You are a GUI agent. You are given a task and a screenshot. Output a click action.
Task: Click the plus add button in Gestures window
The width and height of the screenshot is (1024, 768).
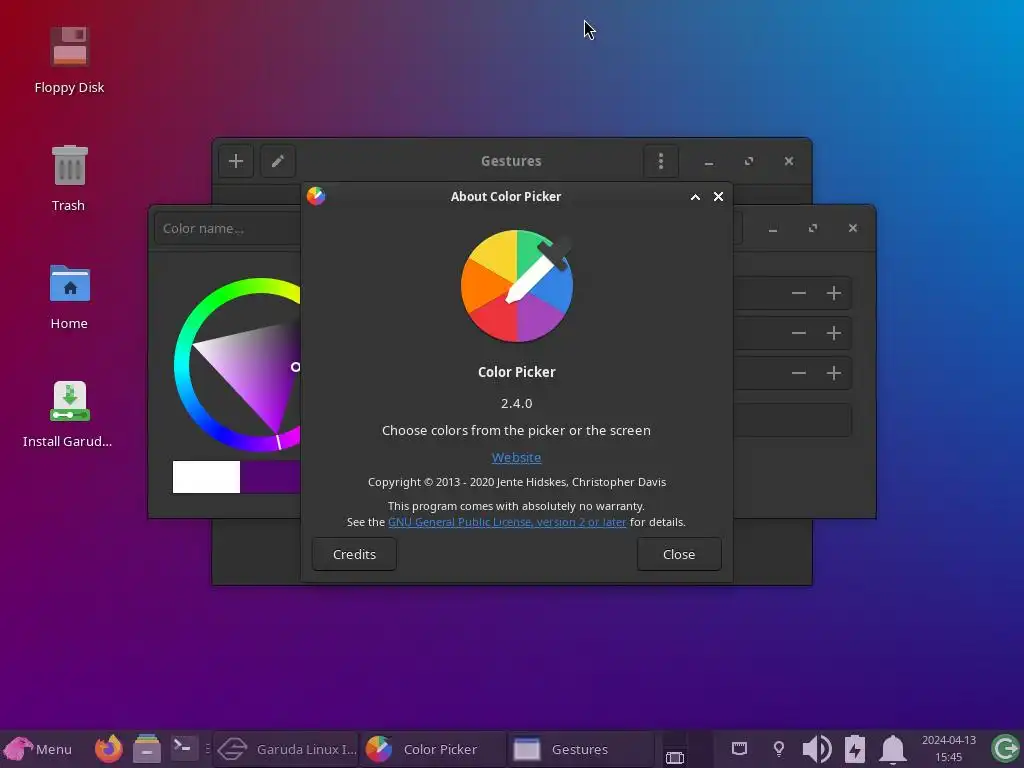pos(236,161)
